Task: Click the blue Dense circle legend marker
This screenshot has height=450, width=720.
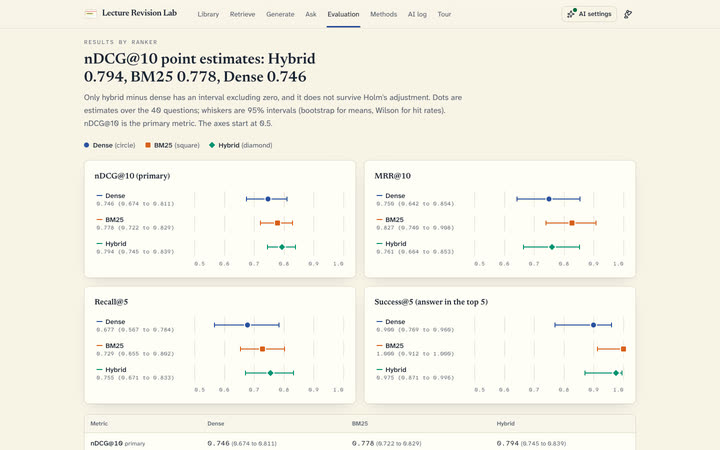Action: (86, 145)
